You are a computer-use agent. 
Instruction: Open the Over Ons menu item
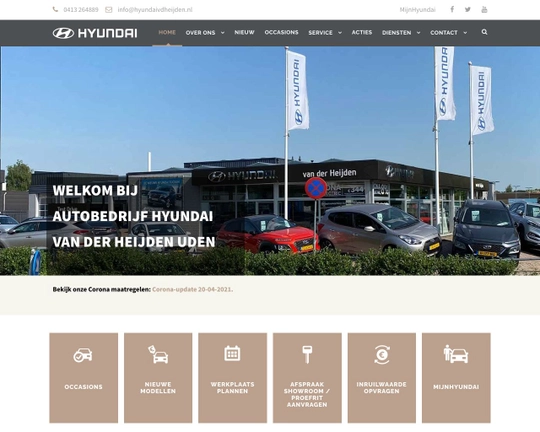pyautogui.click(x=200, y=33)
